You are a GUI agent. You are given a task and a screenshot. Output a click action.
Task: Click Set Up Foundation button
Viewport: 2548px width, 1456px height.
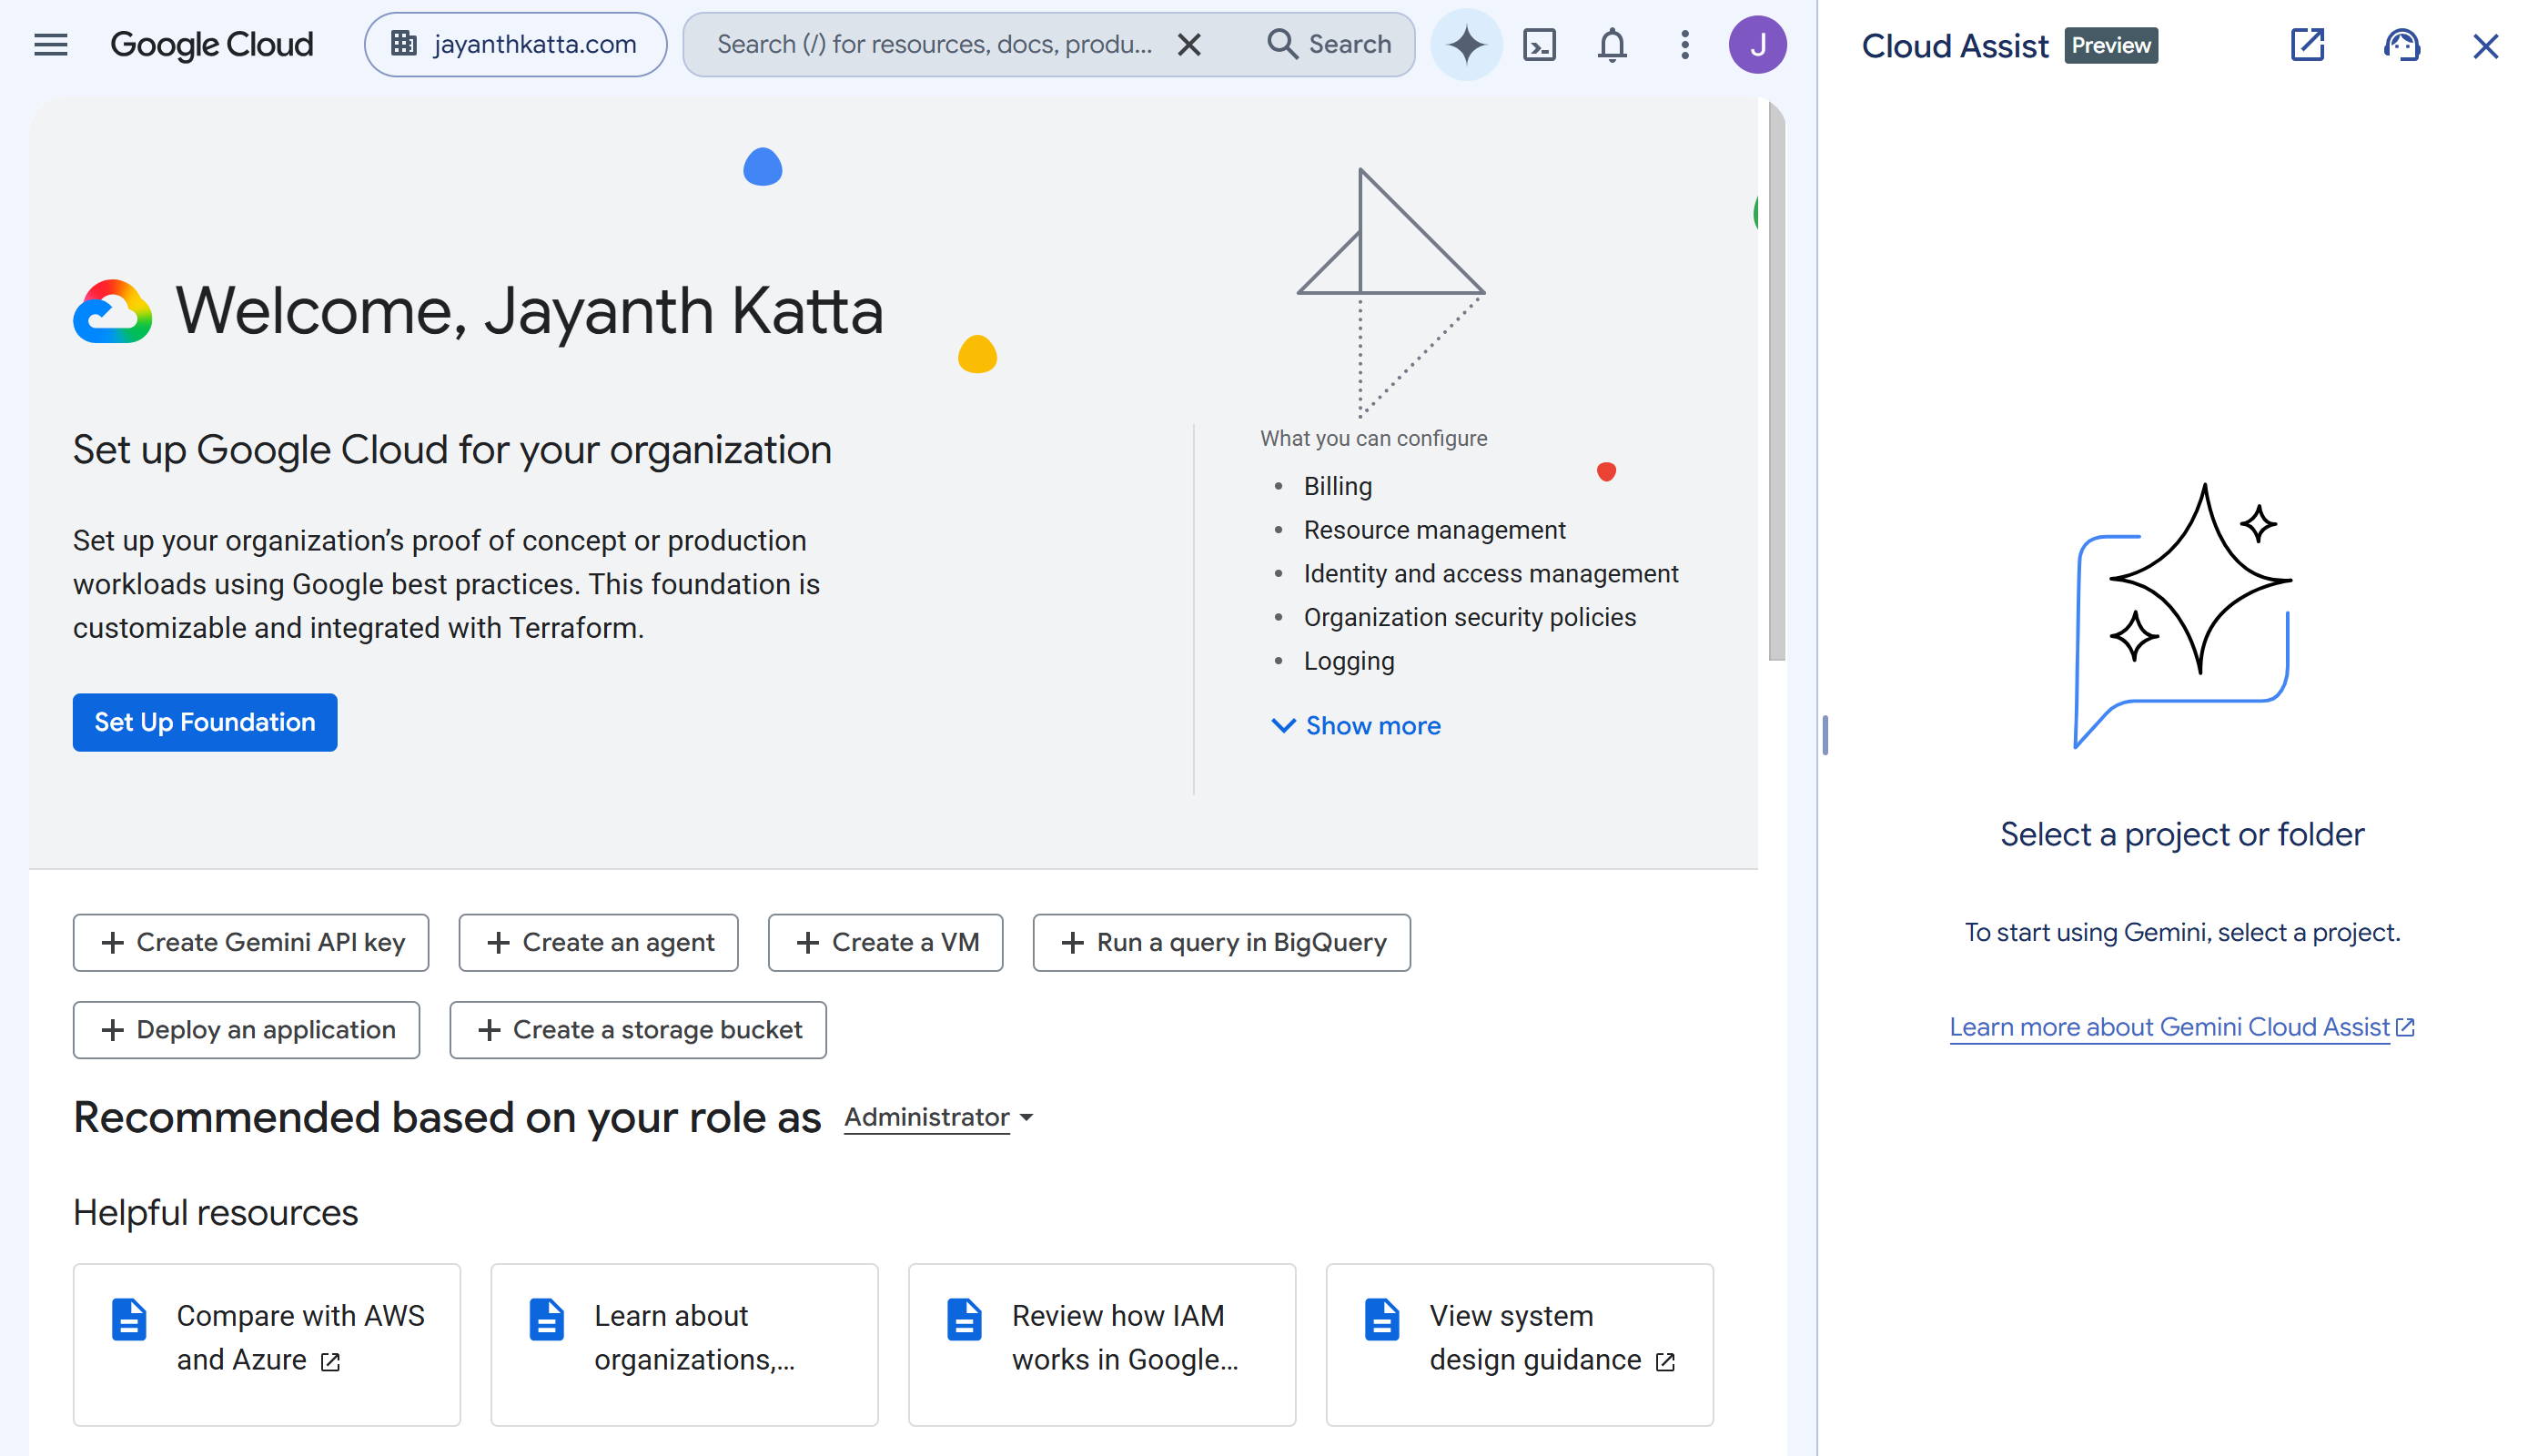(205, 722)
